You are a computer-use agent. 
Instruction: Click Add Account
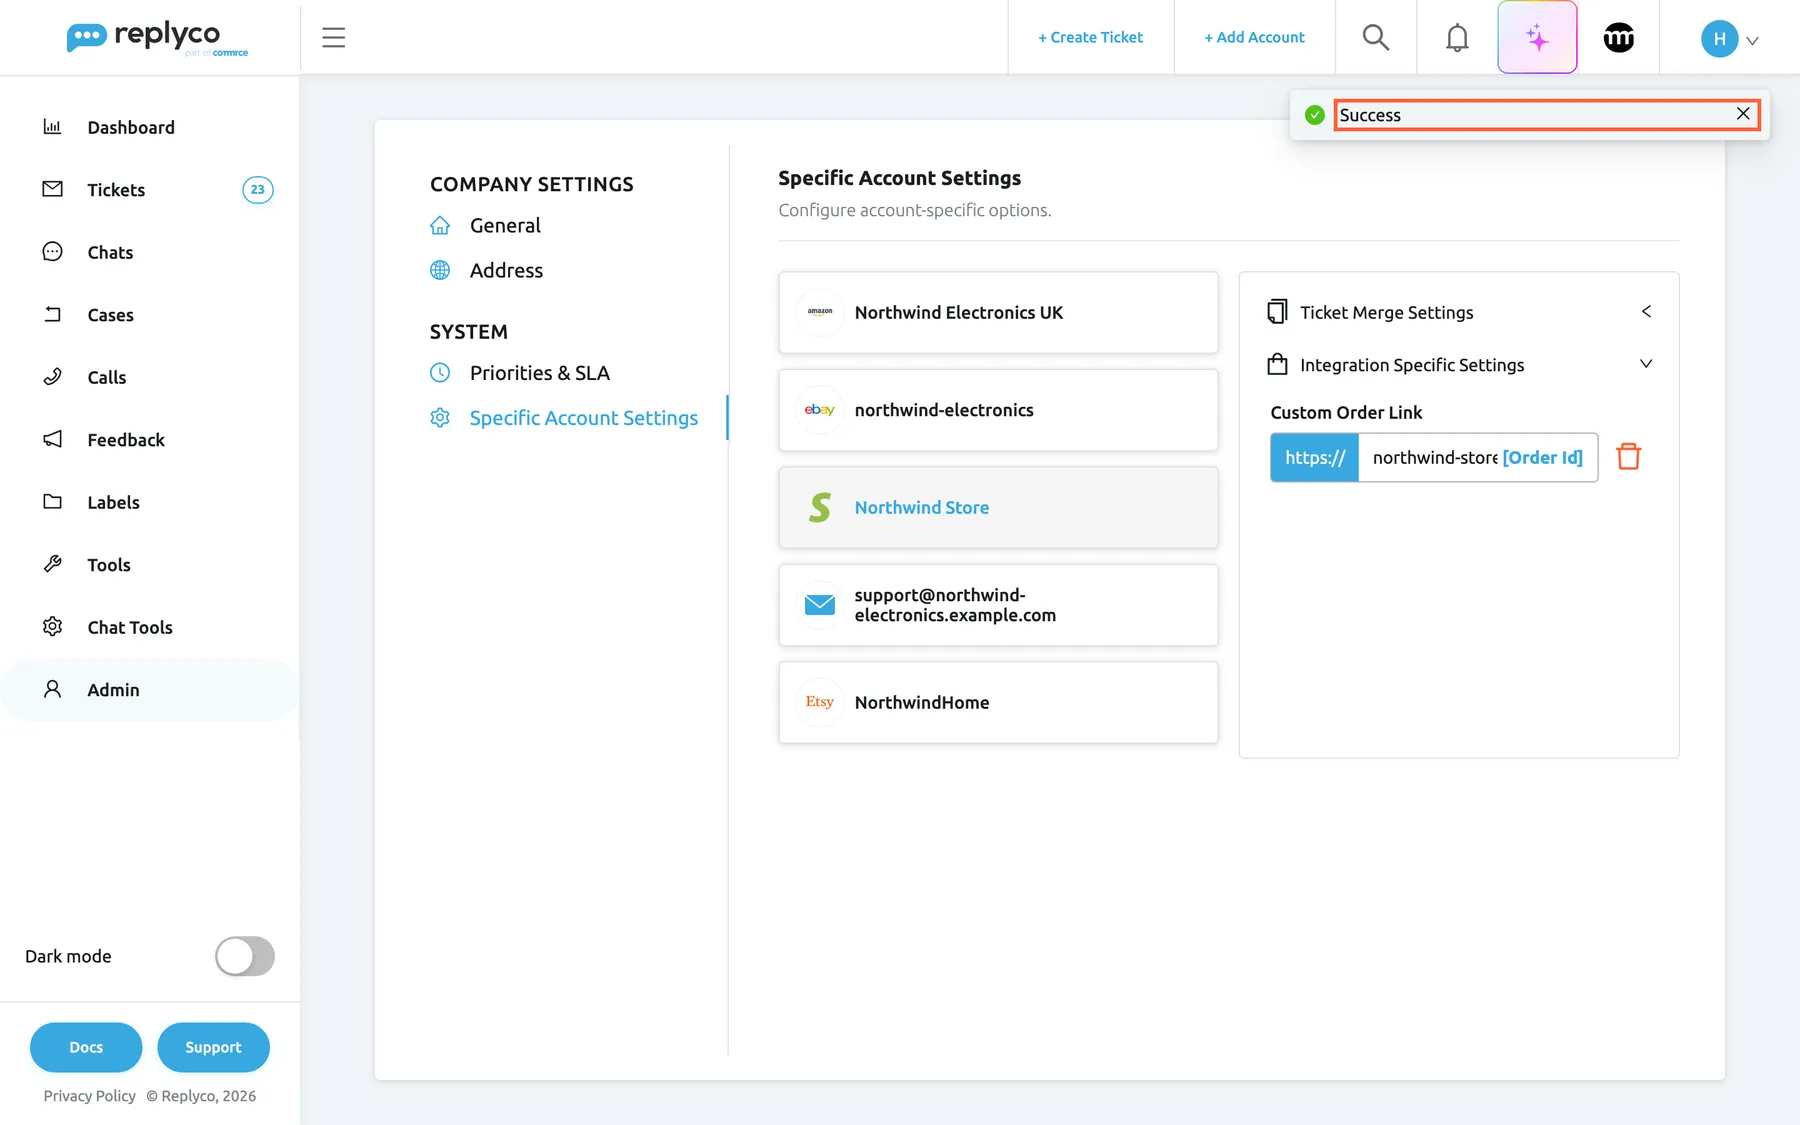tap(1254, 37)
